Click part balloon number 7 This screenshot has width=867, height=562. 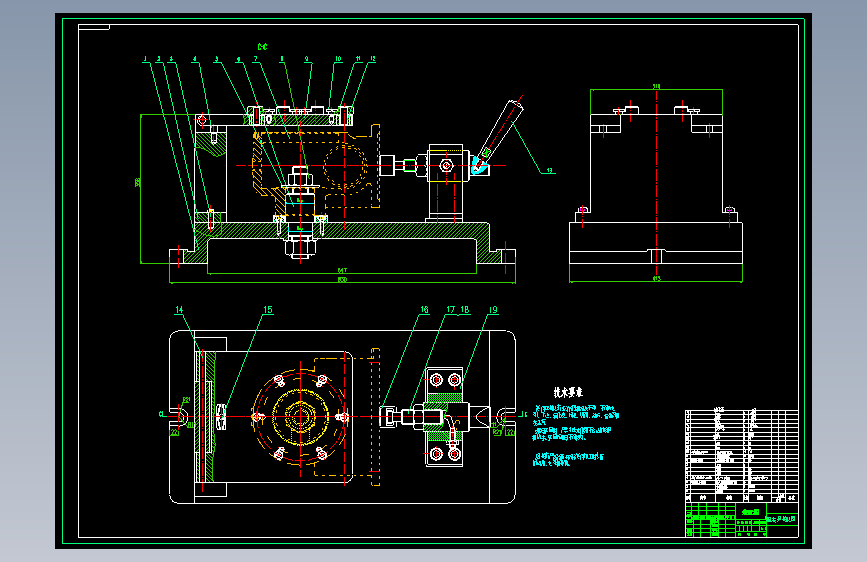255,59
